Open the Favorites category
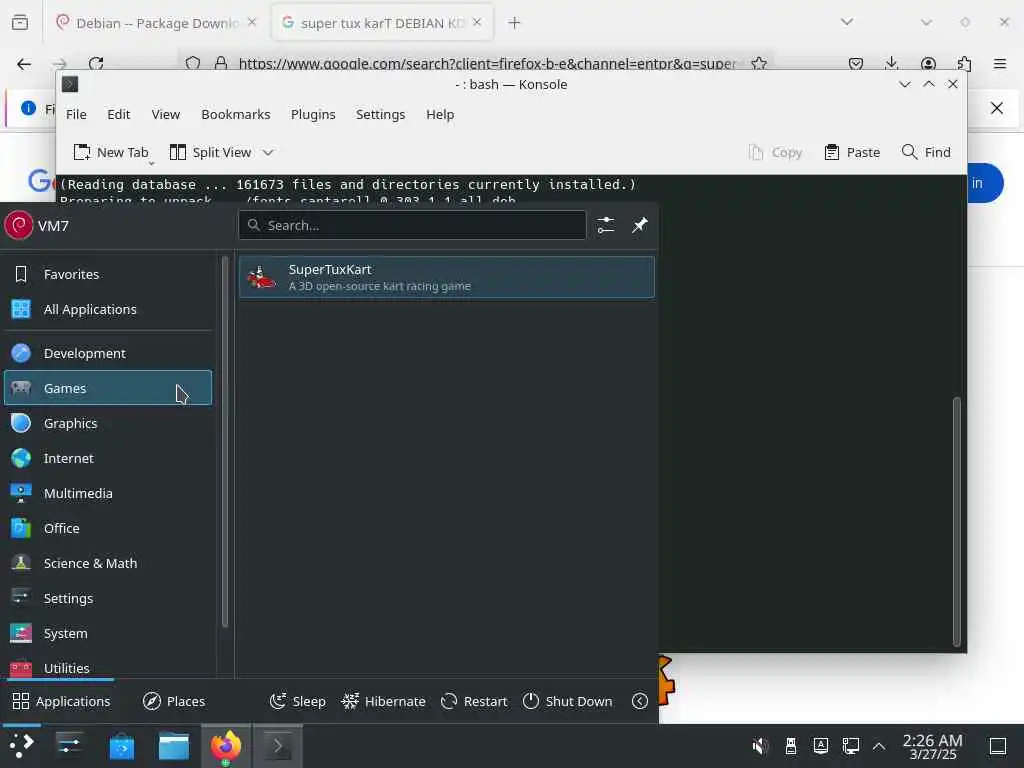This screenshot has width=1024, height=768. 108,274
